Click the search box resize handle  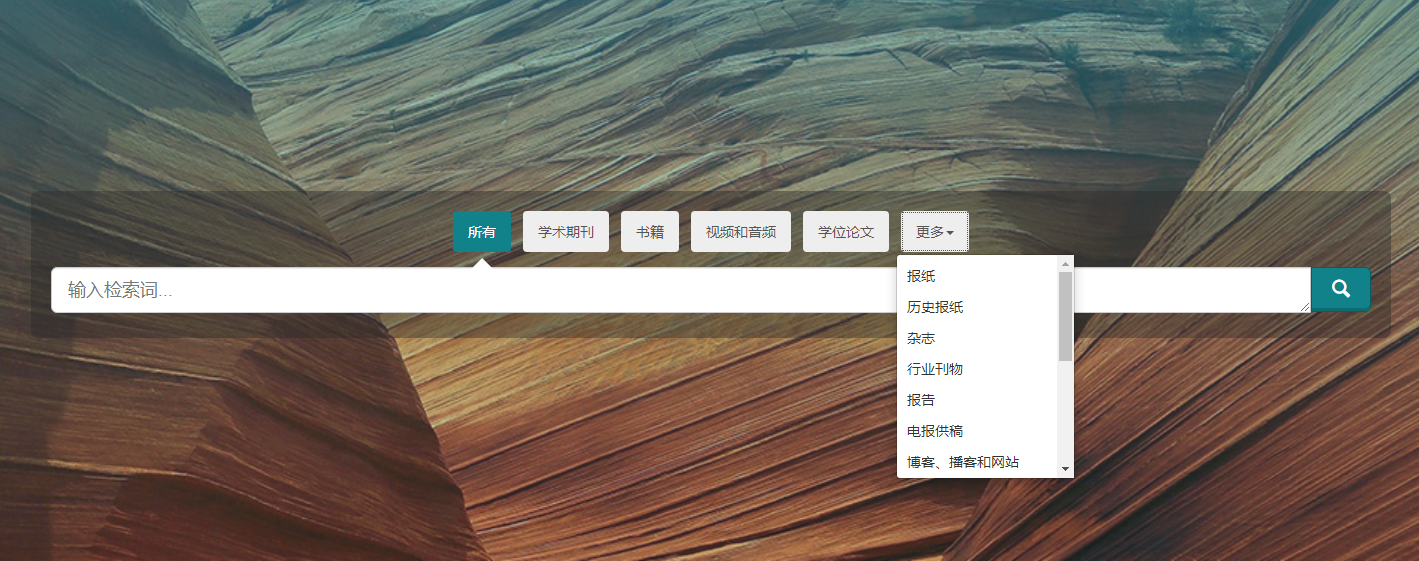(1305, 307)
